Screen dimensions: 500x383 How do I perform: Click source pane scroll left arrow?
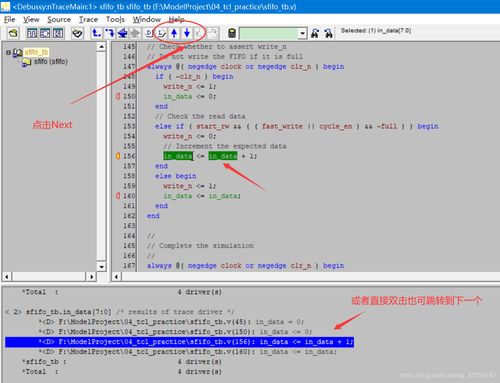[x=116, y=276]
